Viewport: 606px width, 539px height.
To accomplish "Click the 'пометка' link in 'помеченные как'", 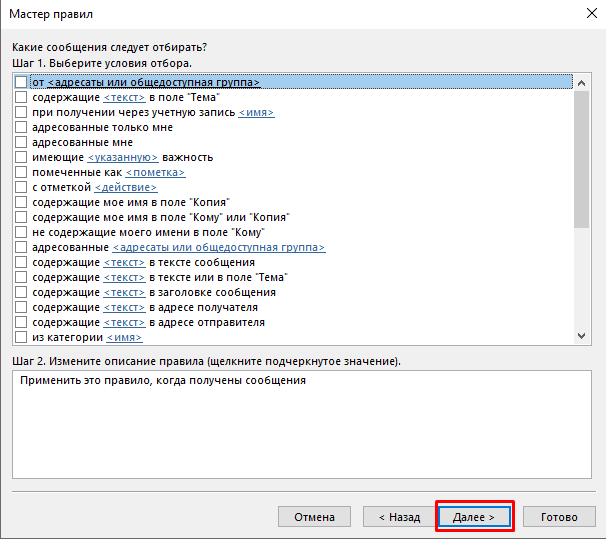I will [155, 172].
